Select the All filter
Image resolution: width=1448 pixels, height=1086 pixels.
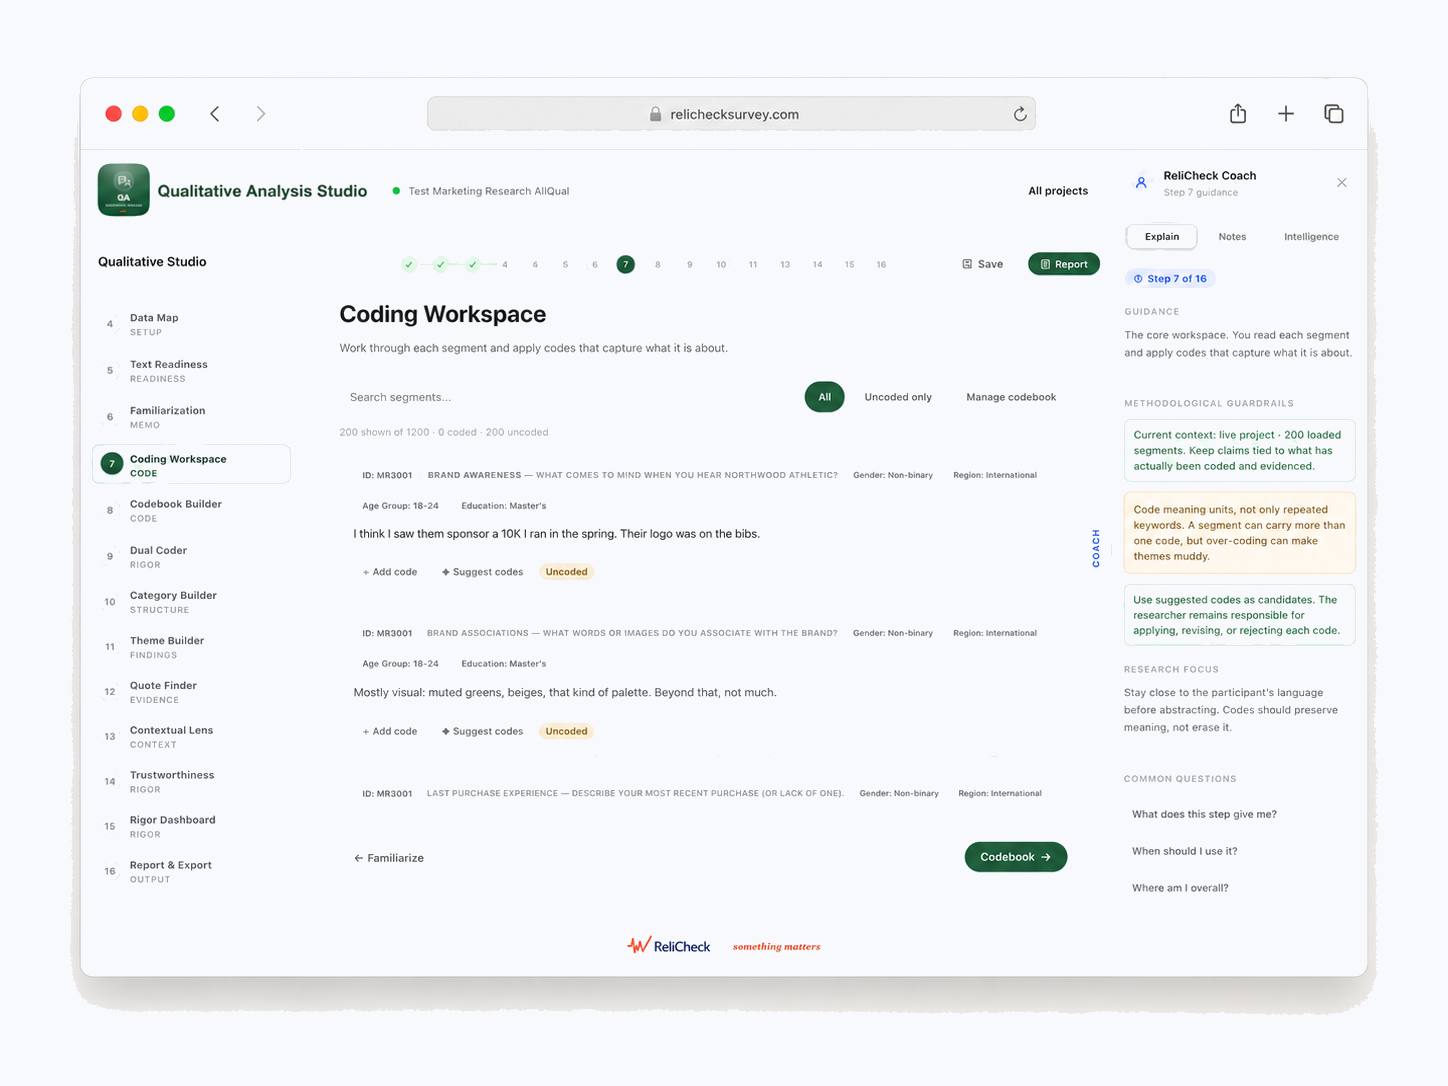coord(824,397)
